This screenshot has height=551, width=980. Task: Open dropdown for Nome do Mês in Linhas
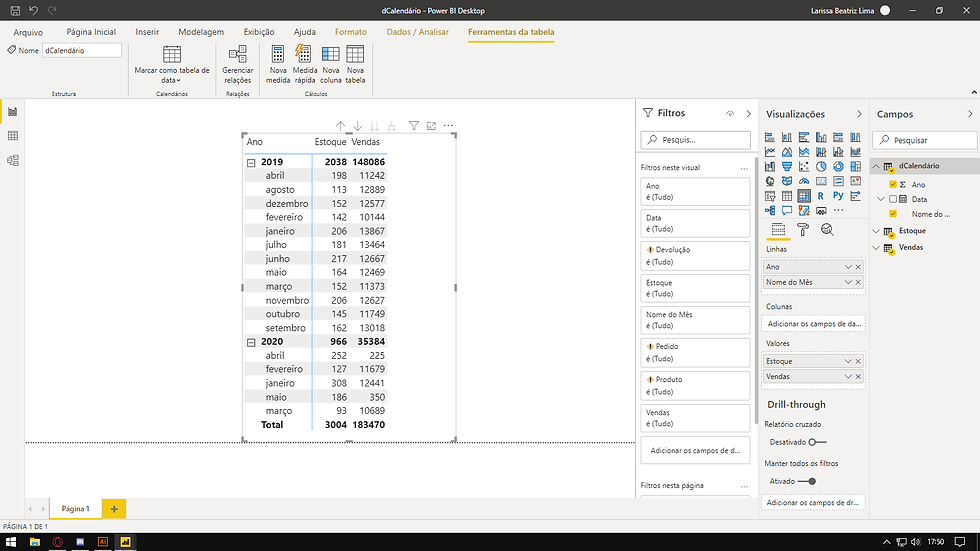pos(848,282)
